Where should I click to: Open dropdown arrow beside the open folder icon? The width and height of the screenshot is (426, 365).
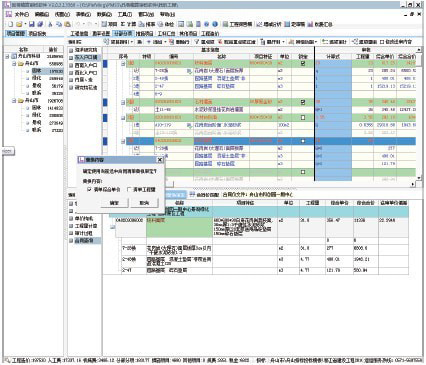coord(25,24)
